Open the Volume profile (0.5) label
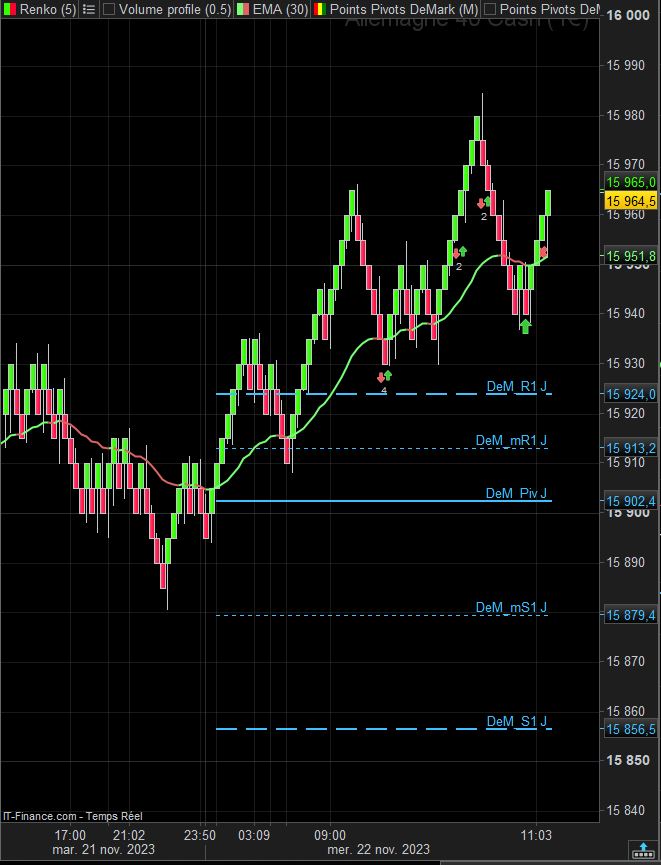The height and width of the screenshot is (865, 661). [174, 9]
